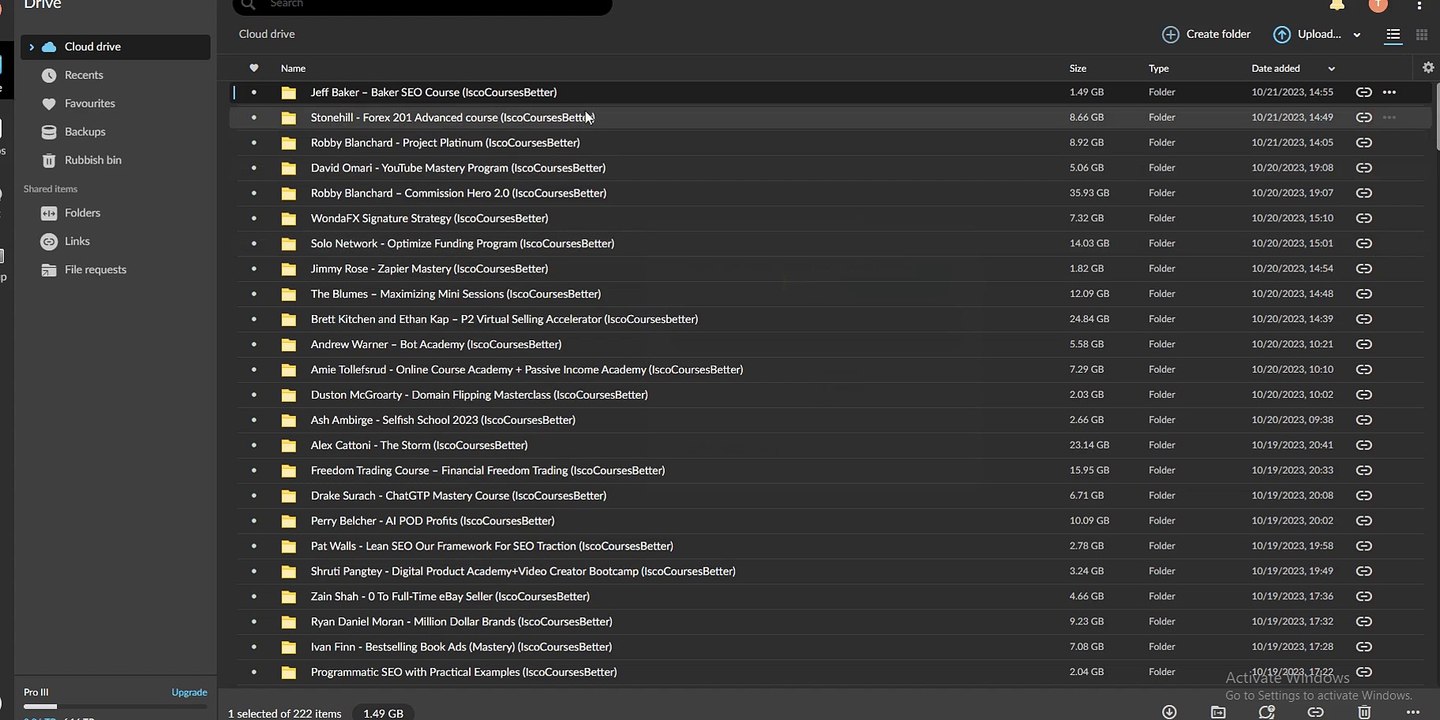The image size is (1440, 720).
Task: Open more options for Jeff Baker row
Action: pos(1389,92)
